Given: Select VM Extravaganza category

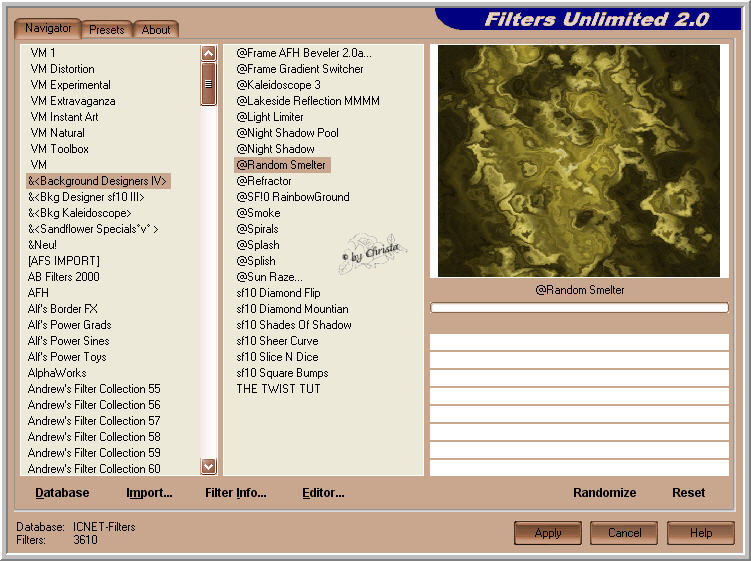Looking at the screenshot, I should tap(73, 101).
